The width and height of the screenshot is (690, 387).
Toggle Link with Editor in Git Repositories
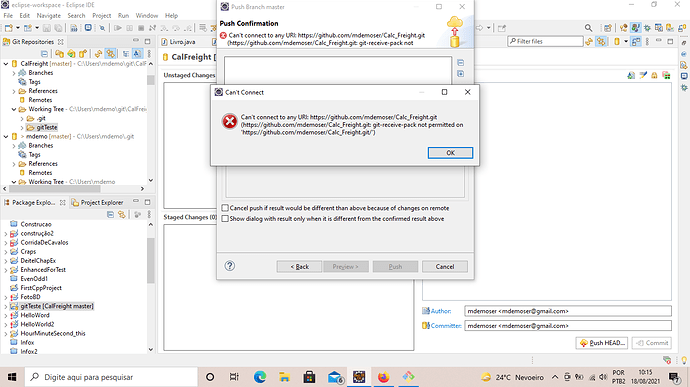coord(110,54)
